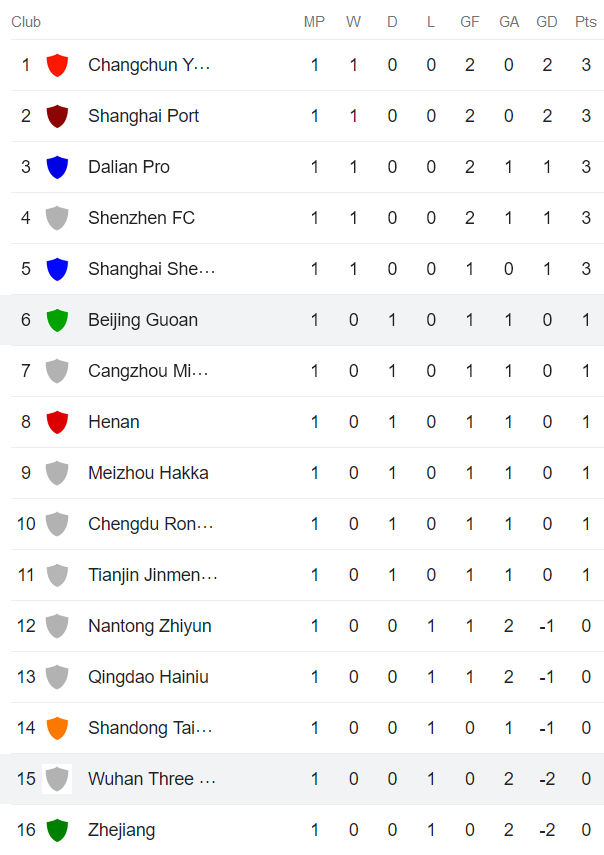The image size is (604, 855).
Task: Click the Club column header
Action: click(x=26, y=21)
